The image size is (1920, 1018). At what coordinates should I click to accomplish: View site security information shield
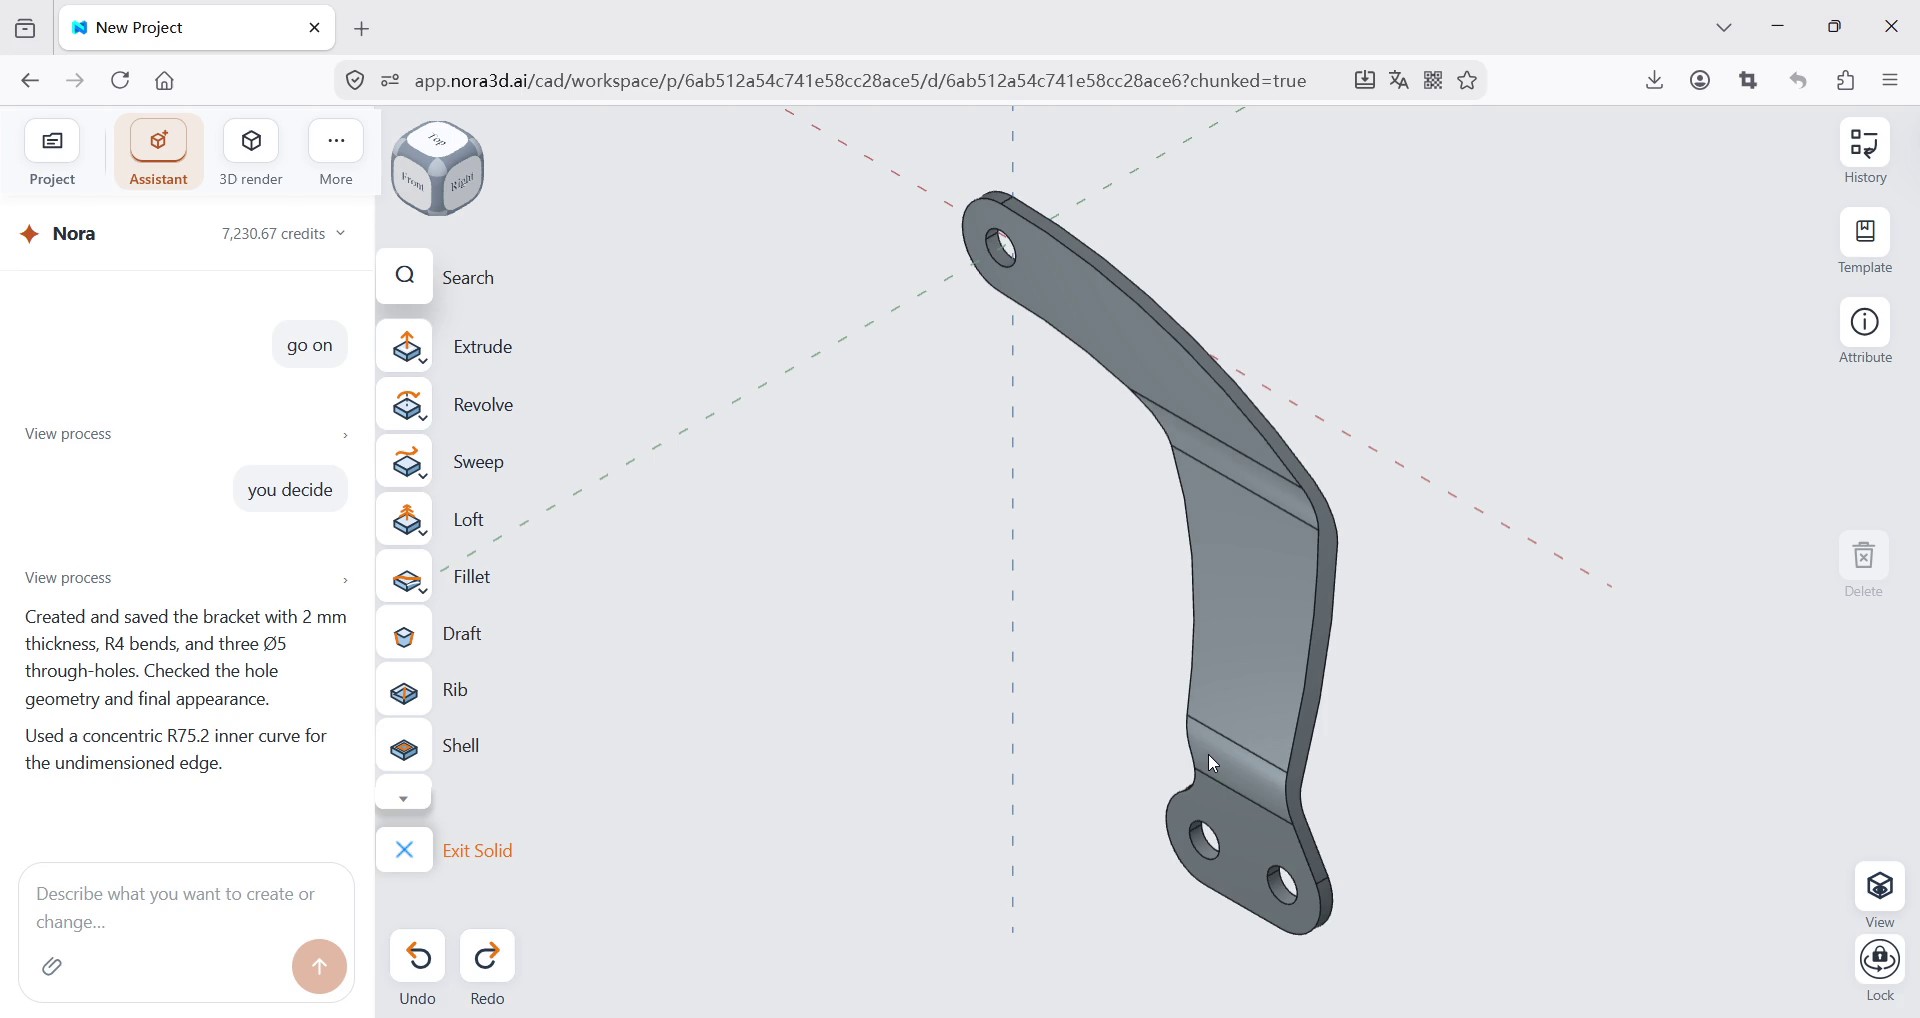[x=355, y=81]
